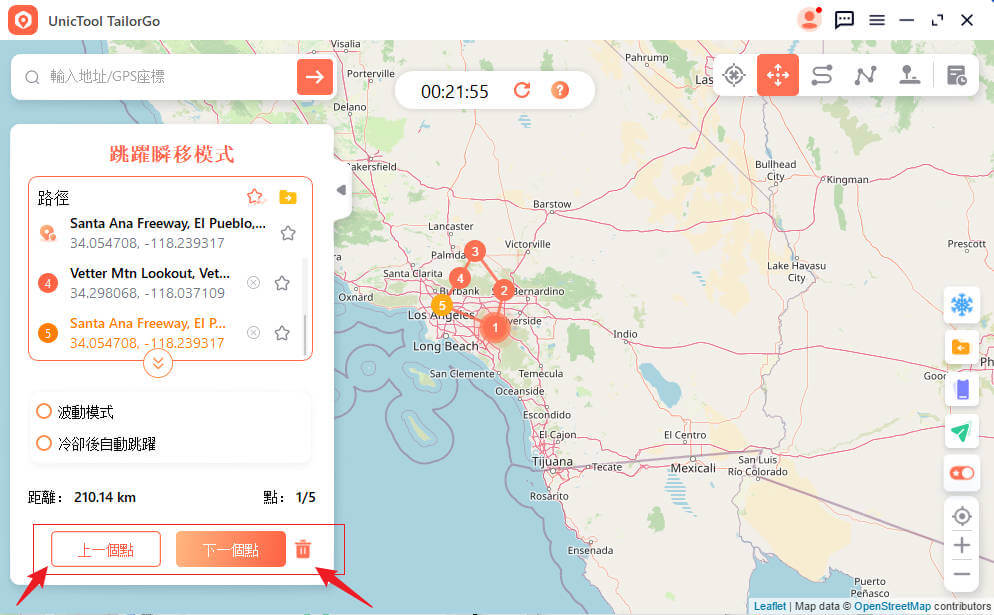Click map marker number 3
This screenshot has width=994, height=615.
pos(475,251)
